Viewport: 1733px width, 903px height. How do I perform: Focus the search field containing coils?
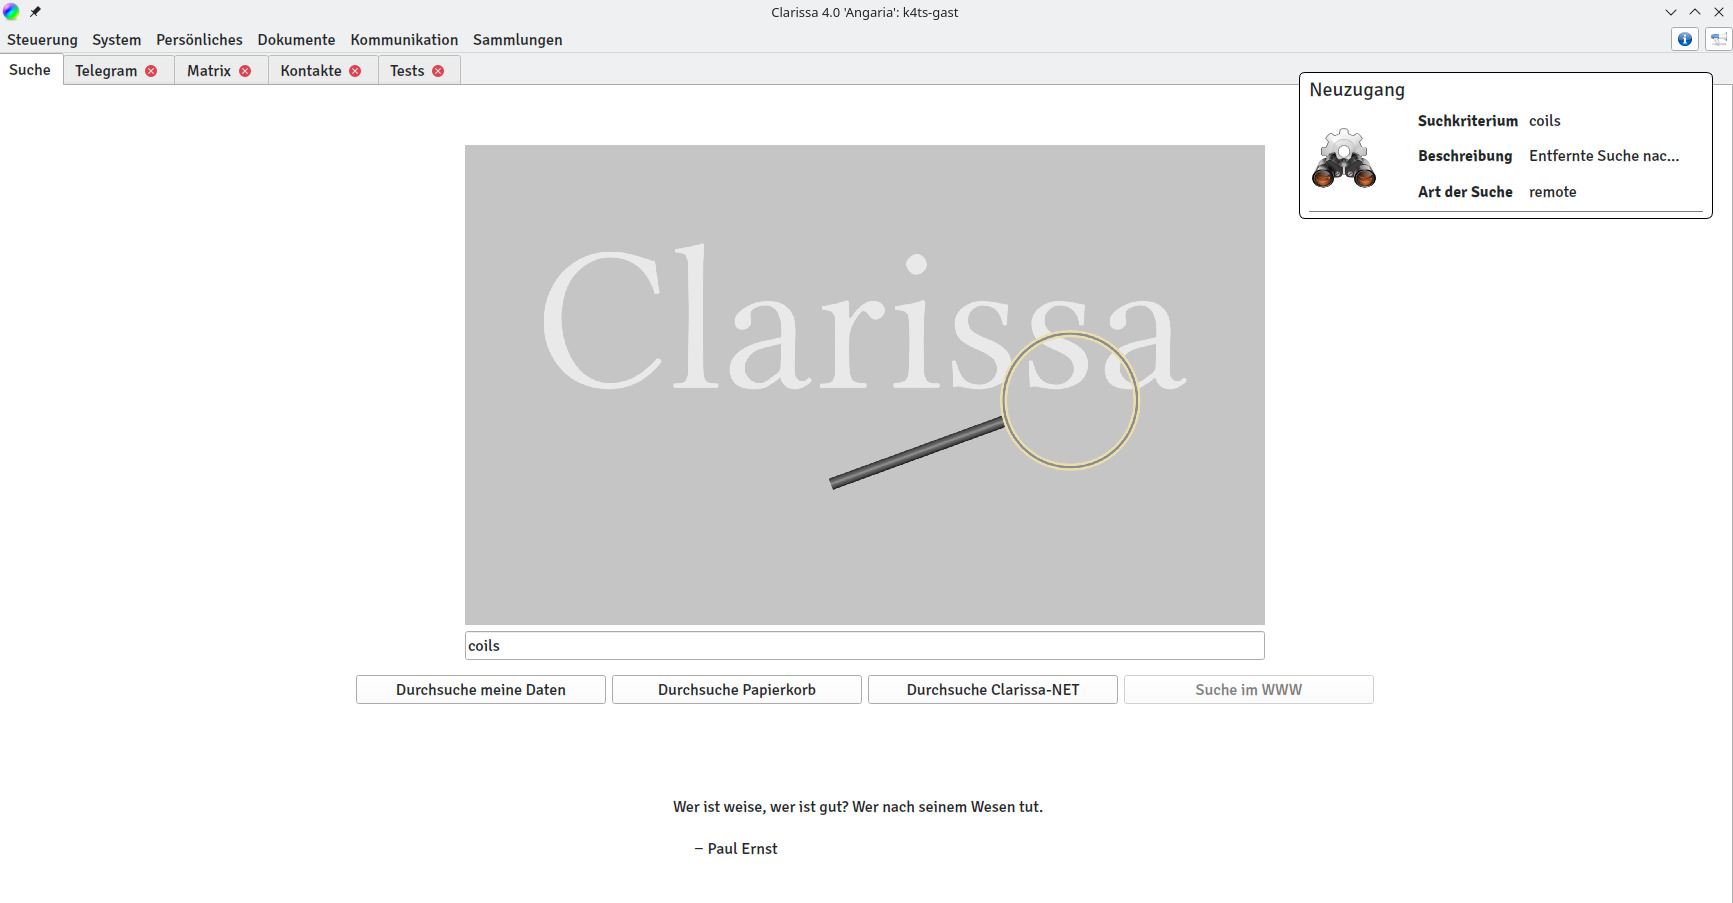[x=865, y=646]
